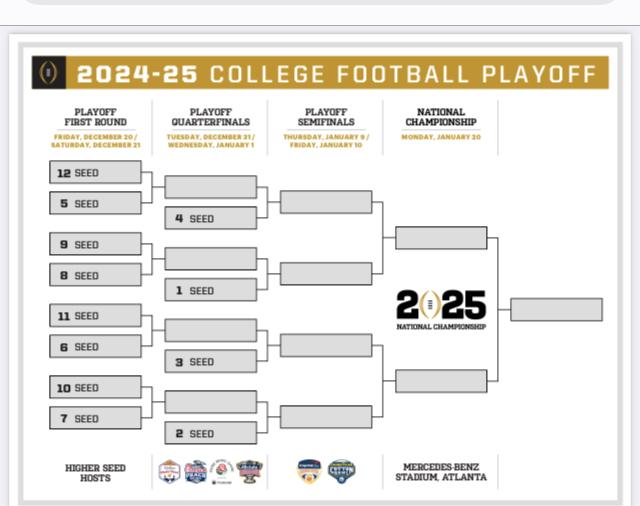This screenshot has width=640, height=506.
Task: Click the 2025 National Championship logo
Action: point(441,309)
